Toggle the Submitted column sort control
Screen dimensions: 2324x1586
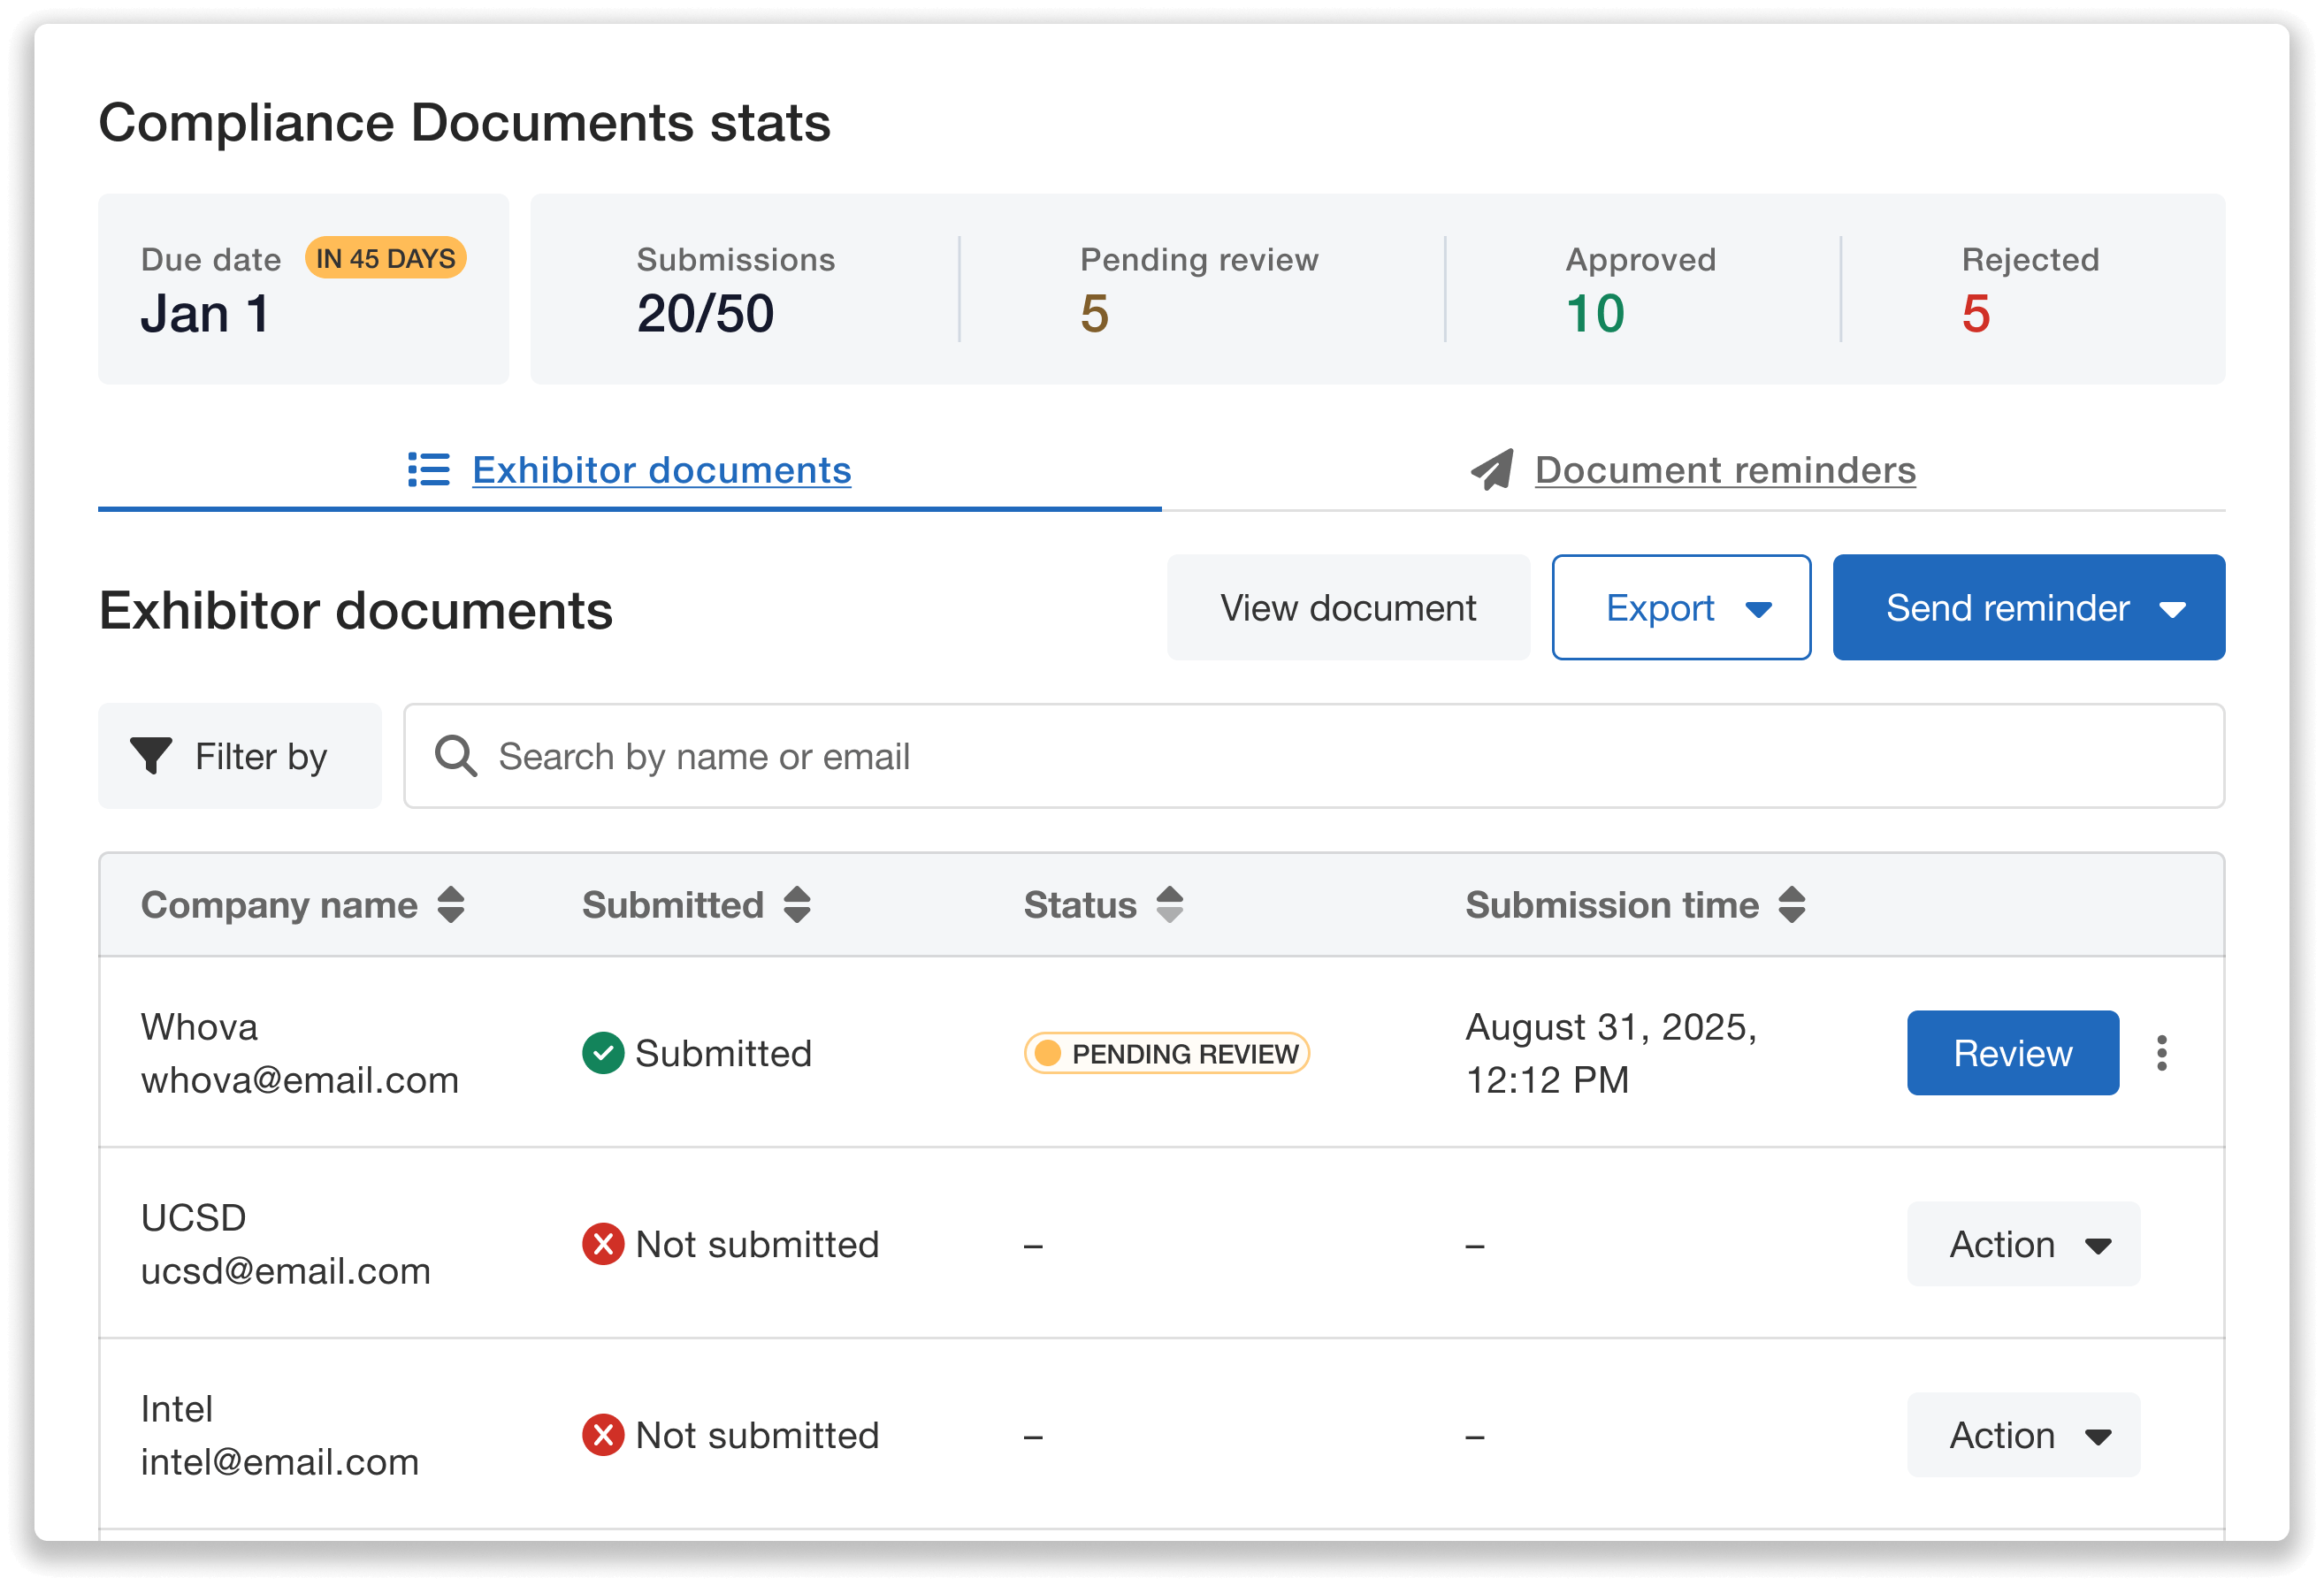795,905
